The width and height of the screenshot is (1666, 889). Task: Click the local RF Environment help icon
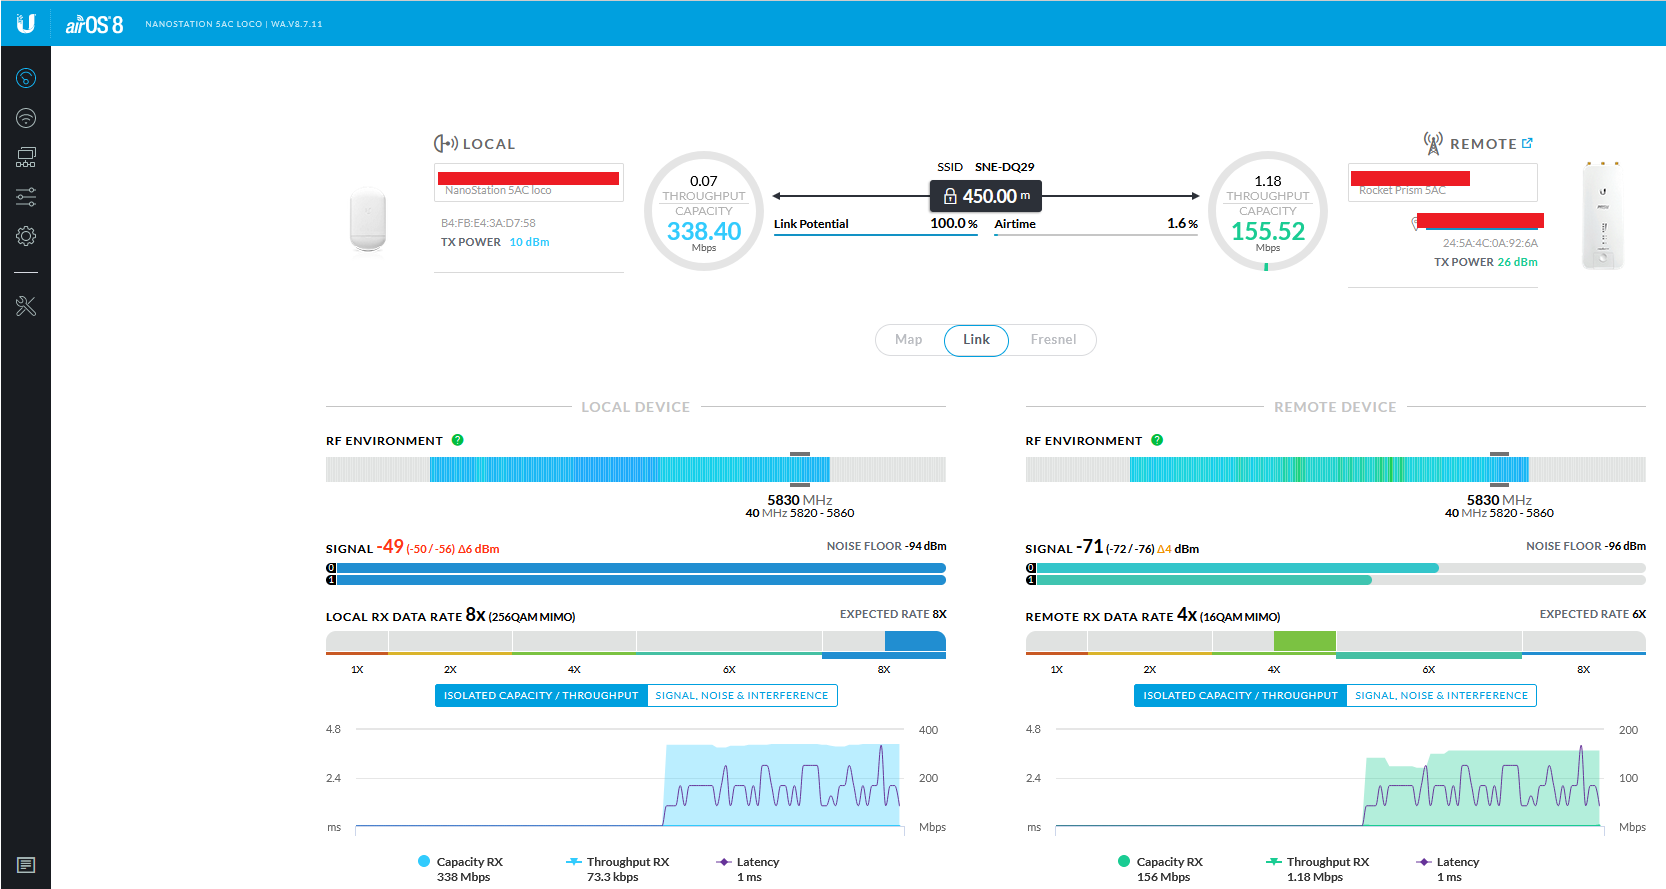pos(457,440)
